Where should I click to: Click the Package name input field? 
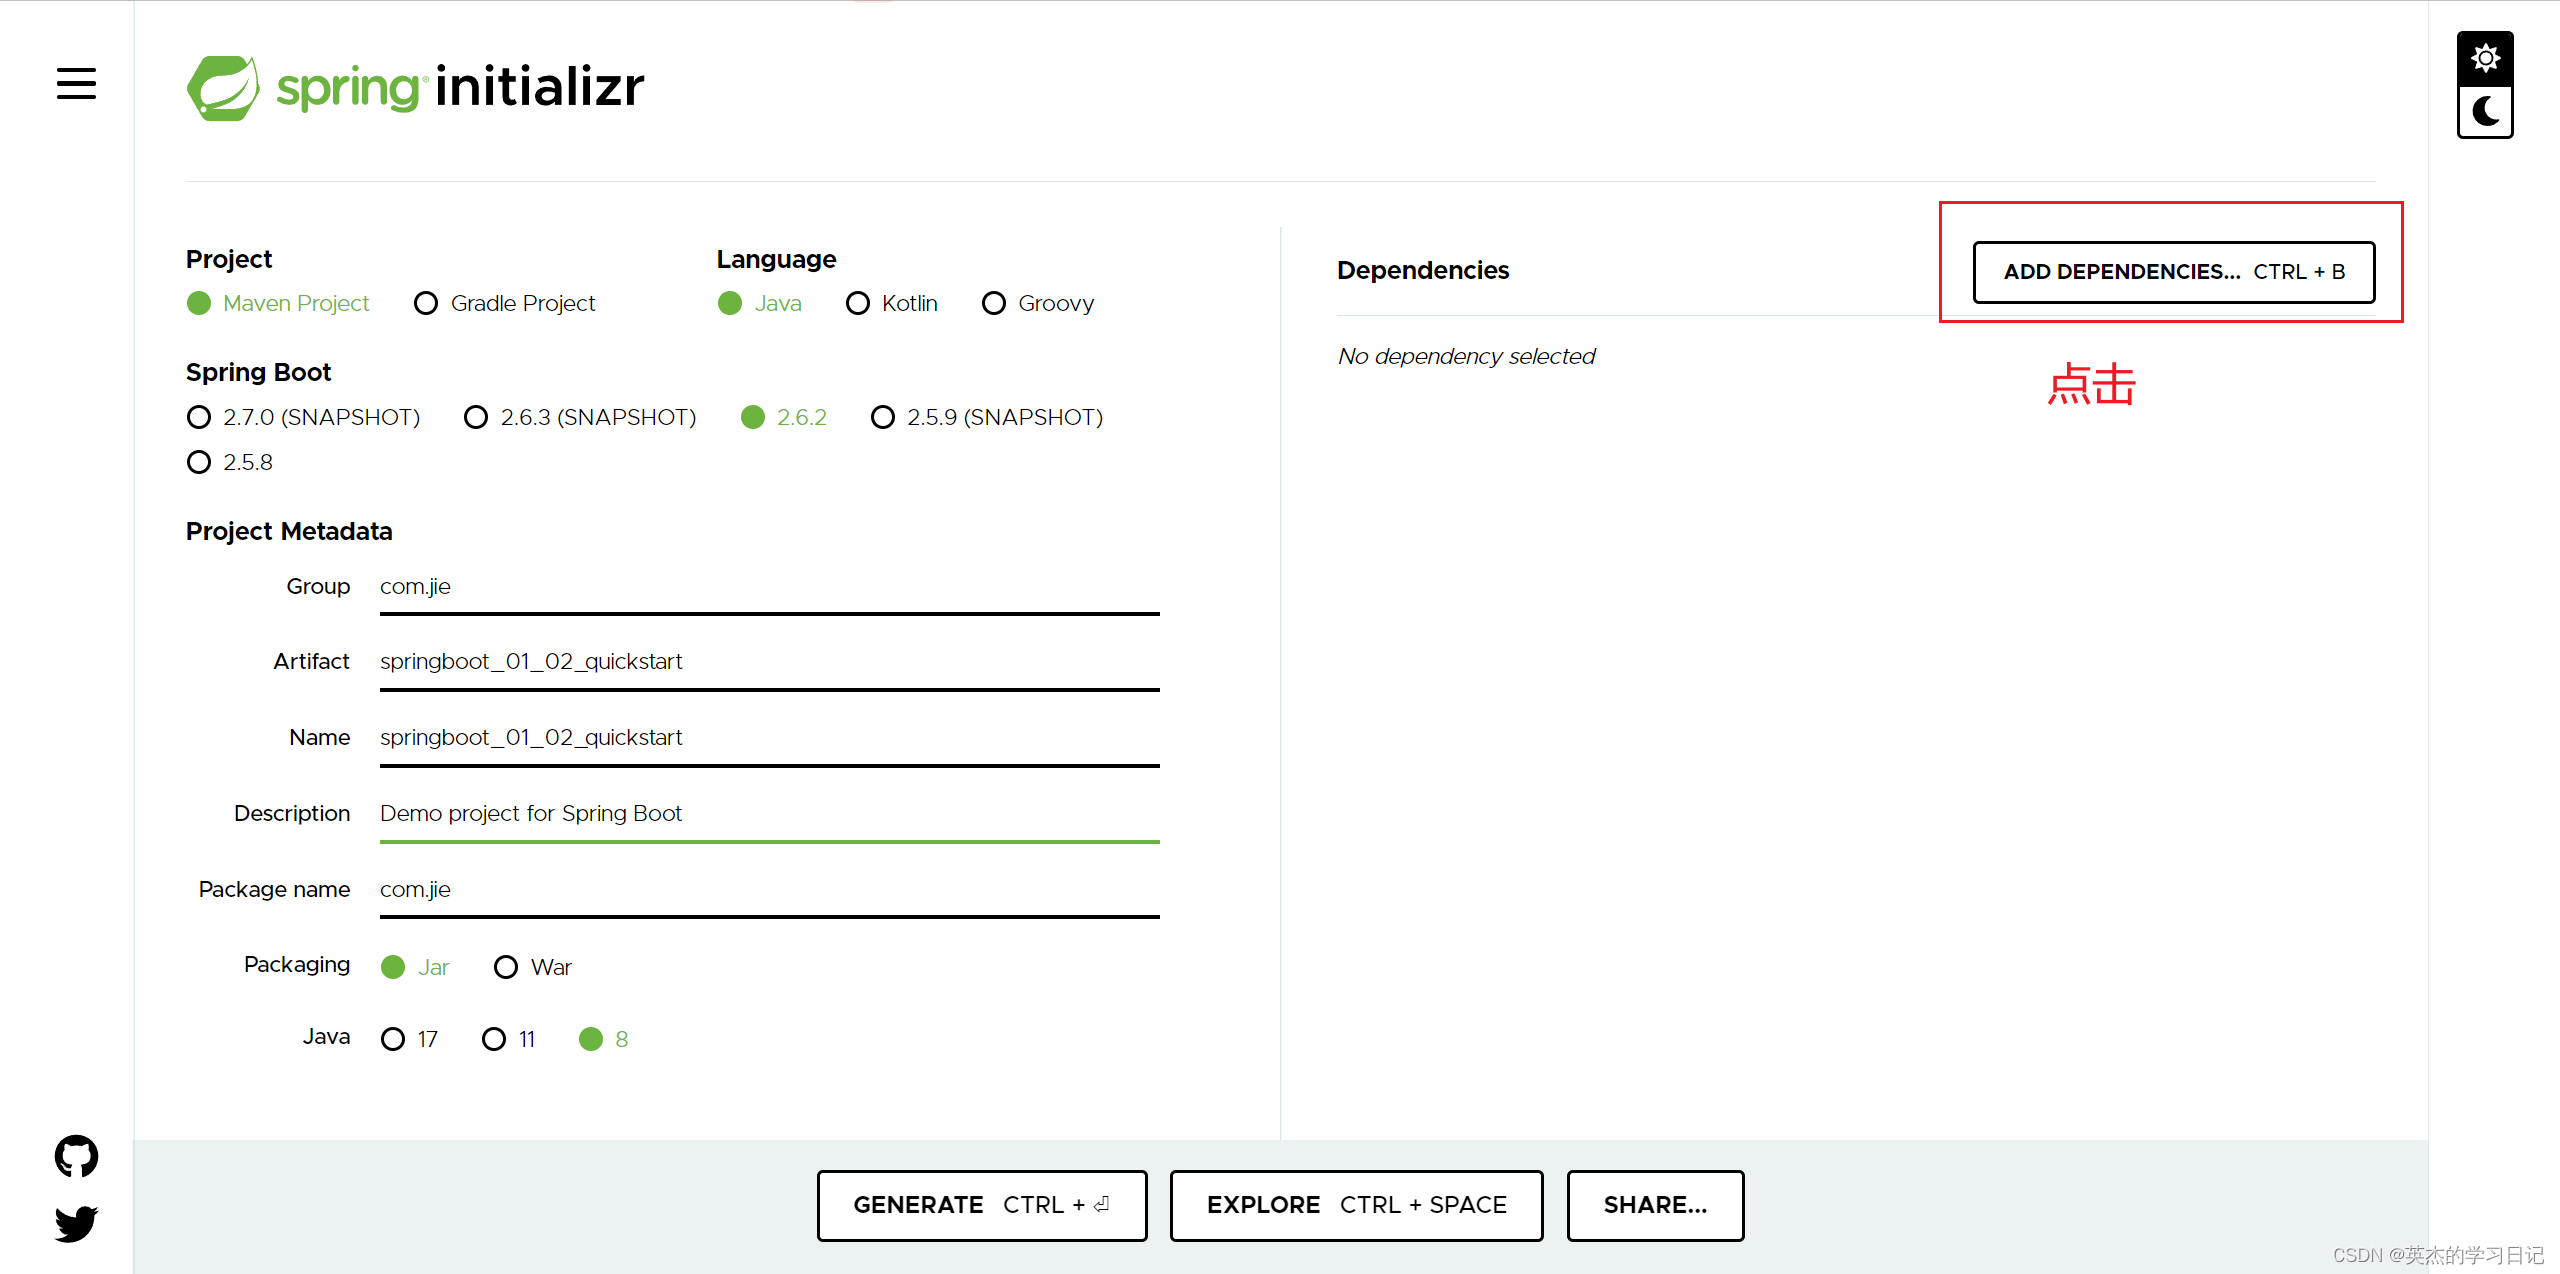click(x=770, y=890)
